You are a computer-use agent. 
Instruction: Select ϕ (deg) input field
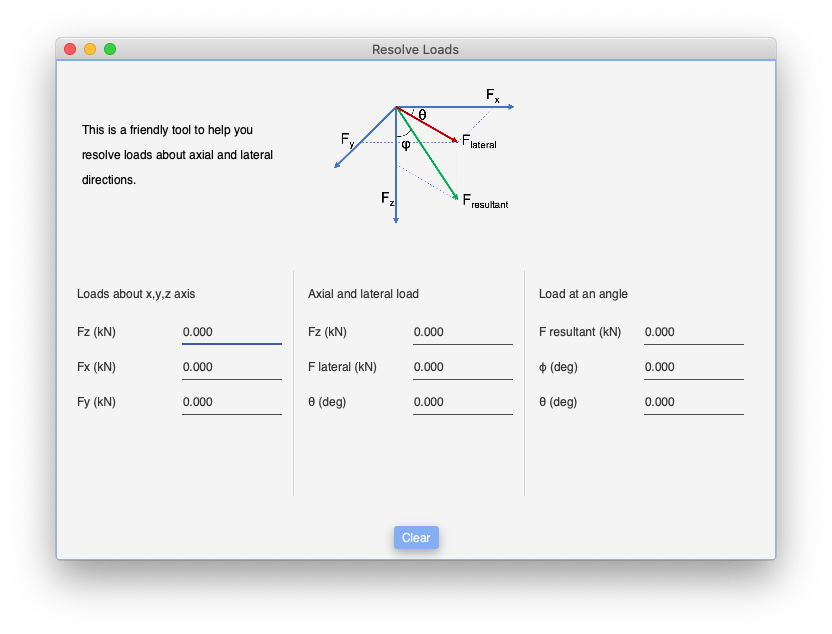point(694,368)
